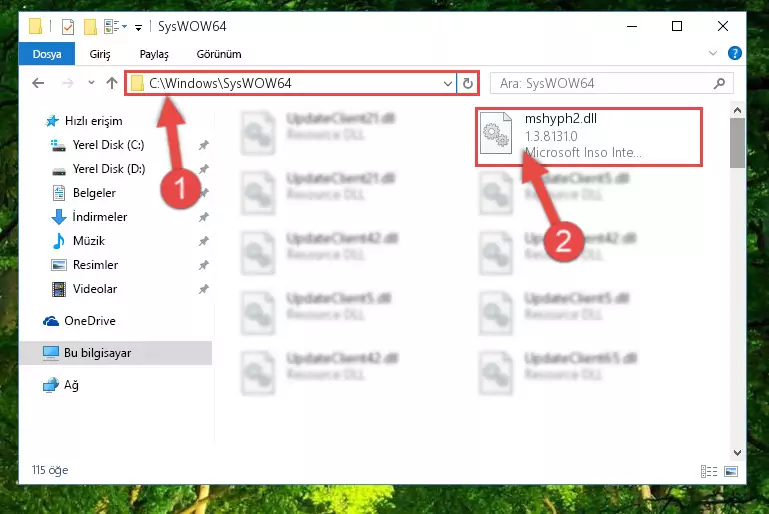Click the version text 1.3.8131.0
Screen dimensions: 769x514
tap(551, 136)
